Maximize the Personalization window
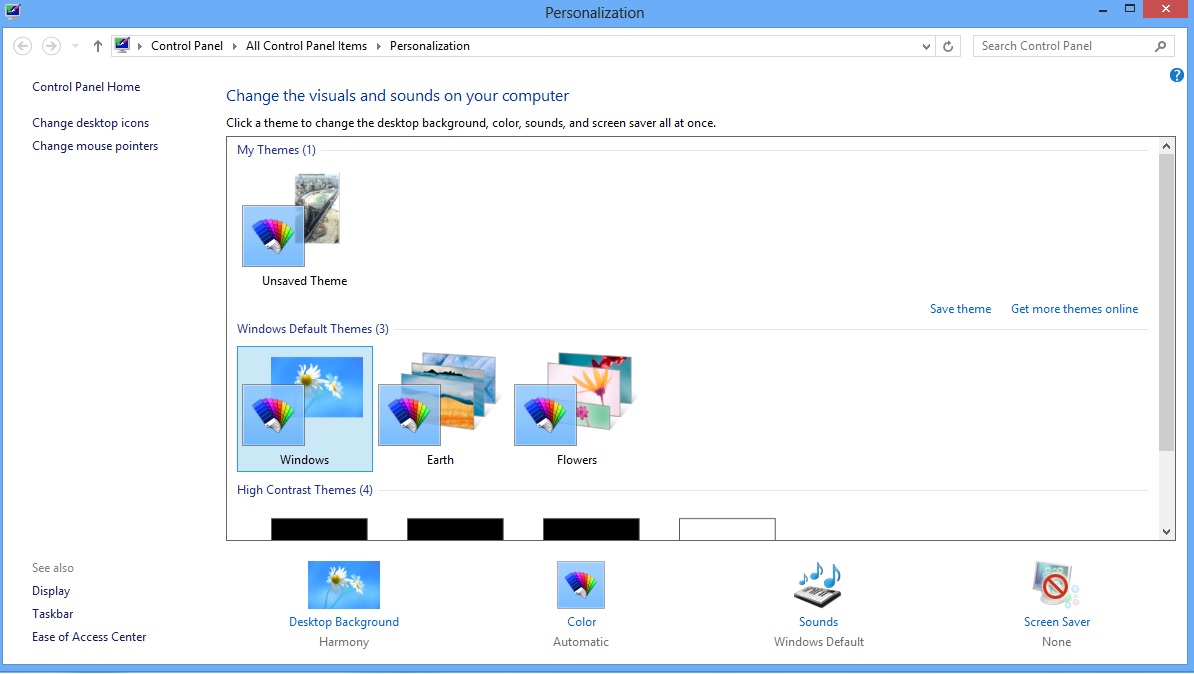This screenshot has height=674, width=1194. tap(1129, 10)
